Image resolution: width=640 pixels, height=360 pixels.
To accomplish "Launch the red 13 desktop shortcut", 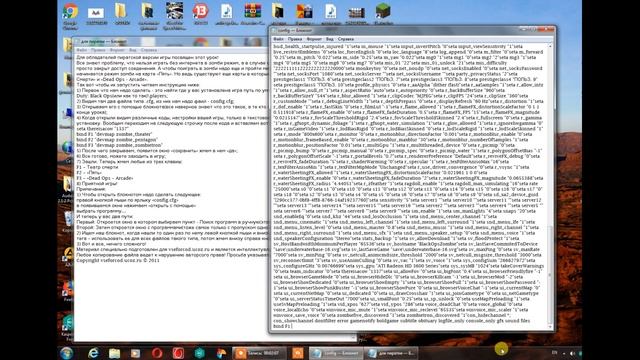I will tap(200, 11).
